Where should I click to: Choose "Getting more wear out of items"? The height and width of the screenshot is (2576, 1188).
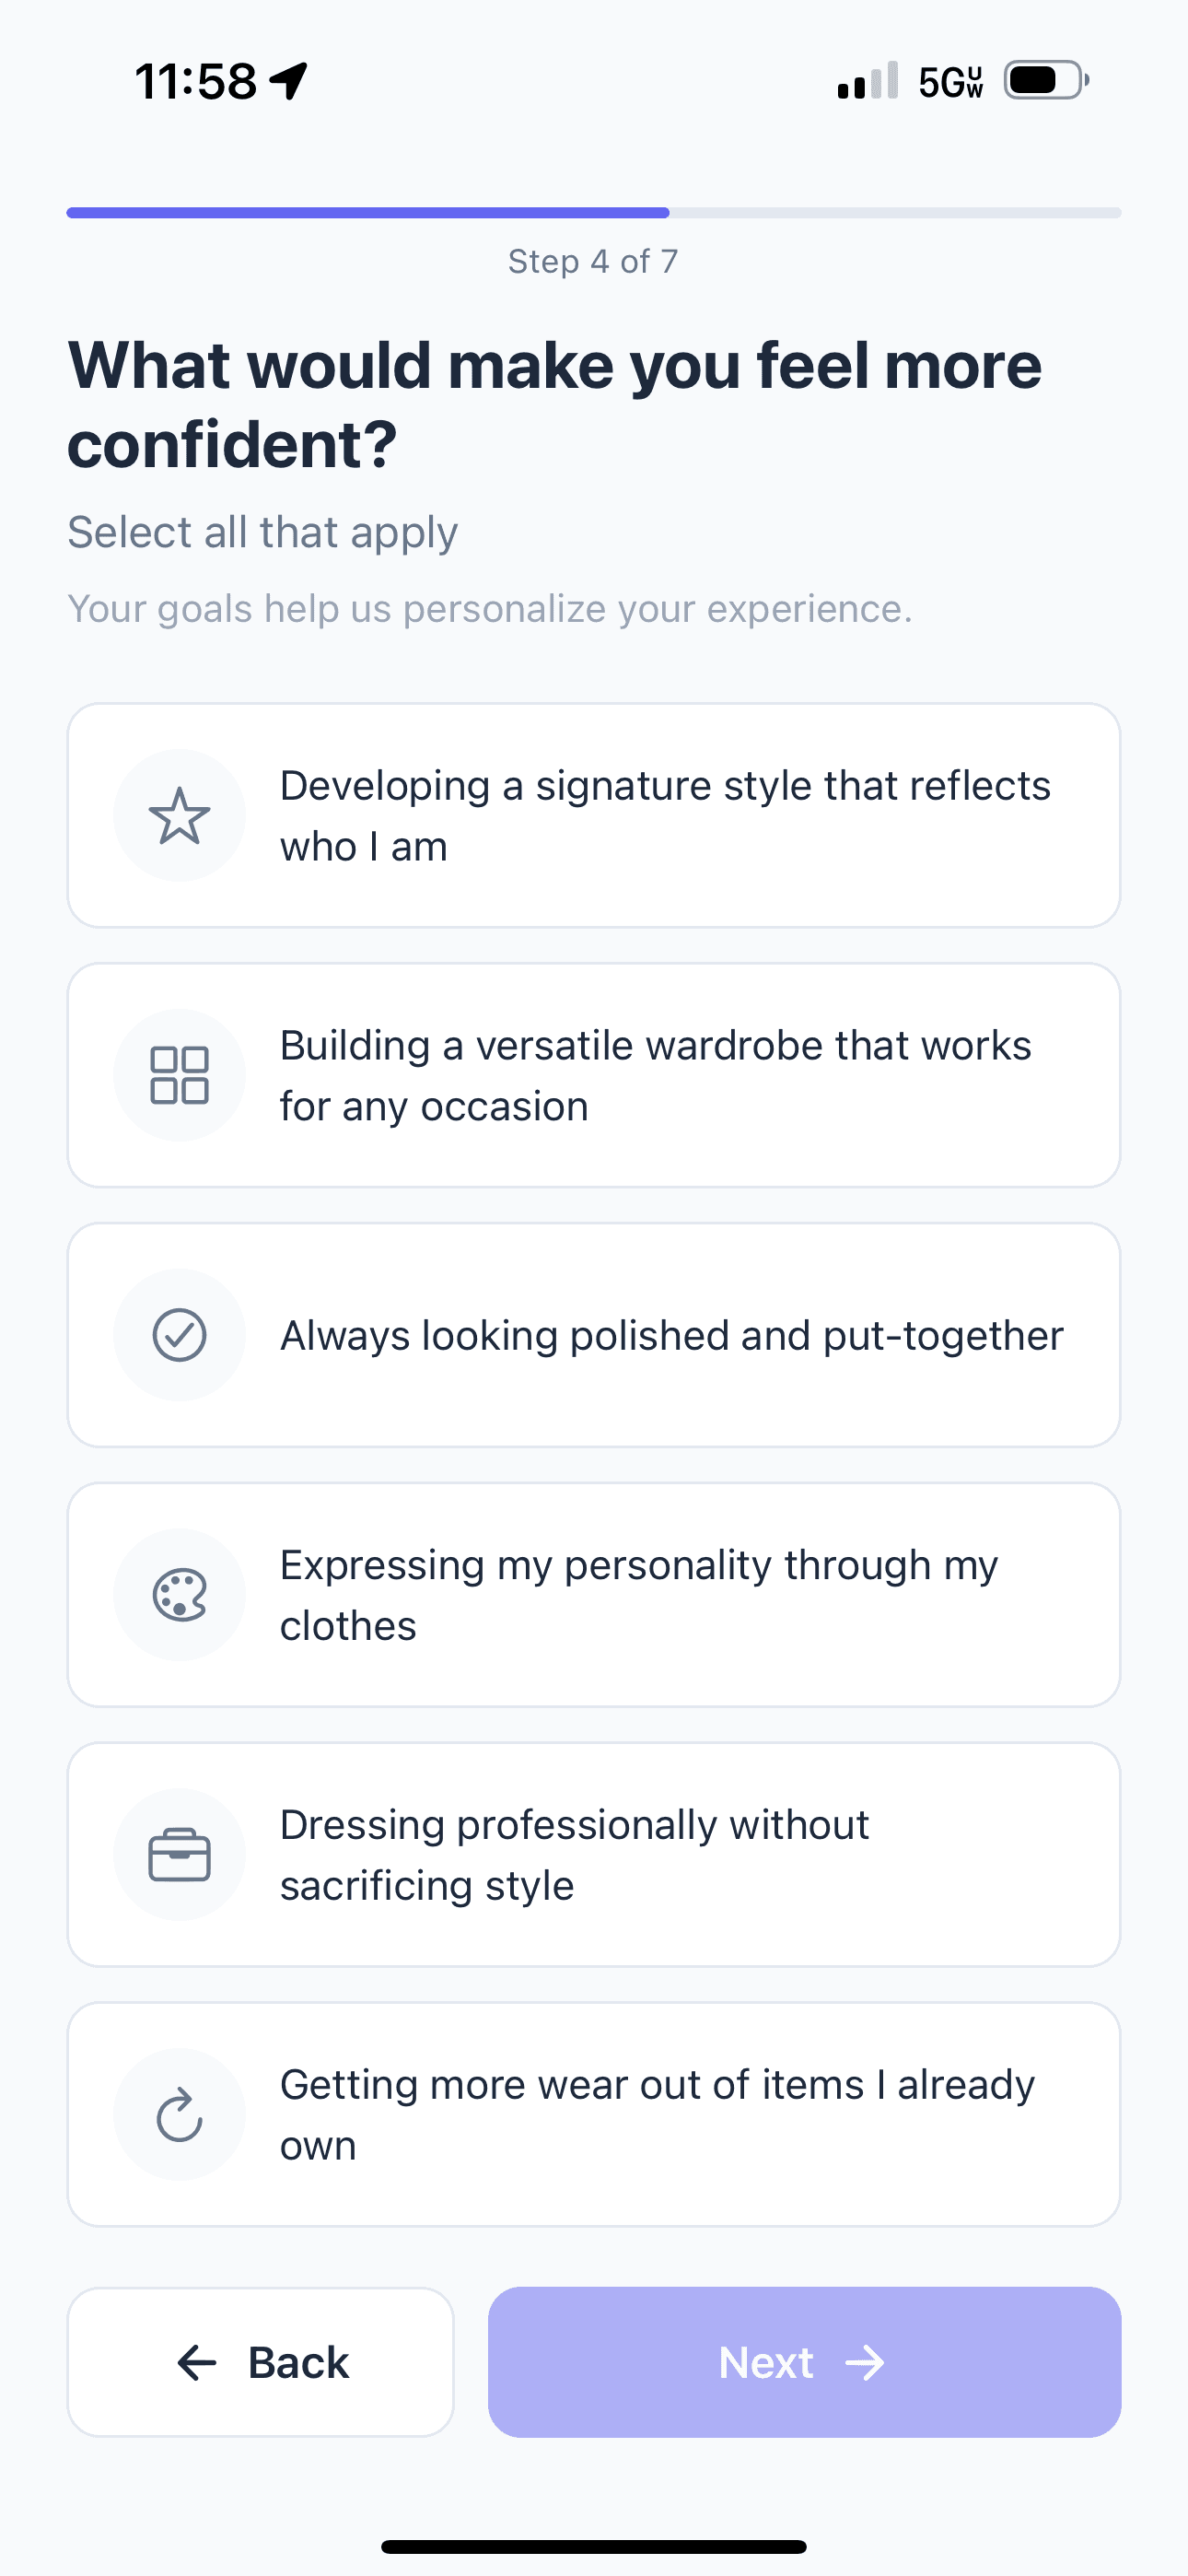pos(656,2114)
